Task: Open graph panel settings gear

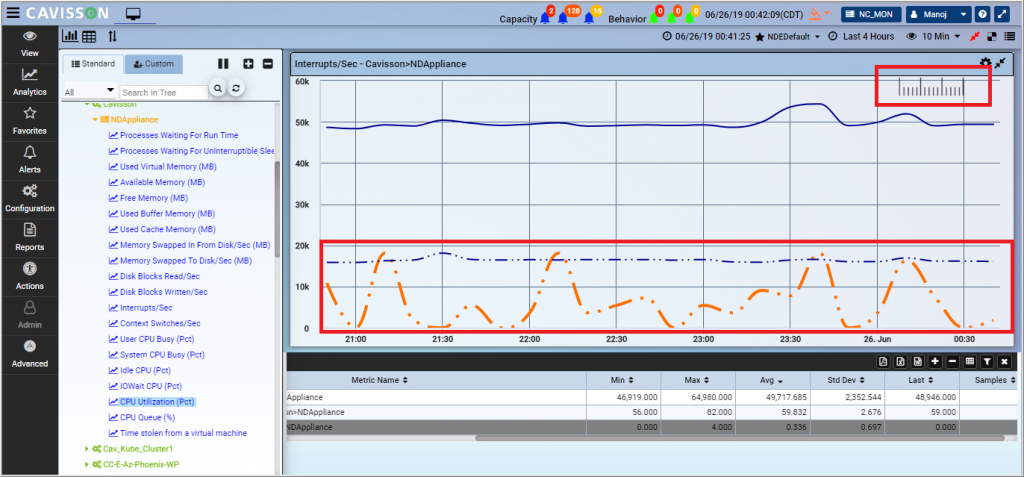Action: point(985,63)
